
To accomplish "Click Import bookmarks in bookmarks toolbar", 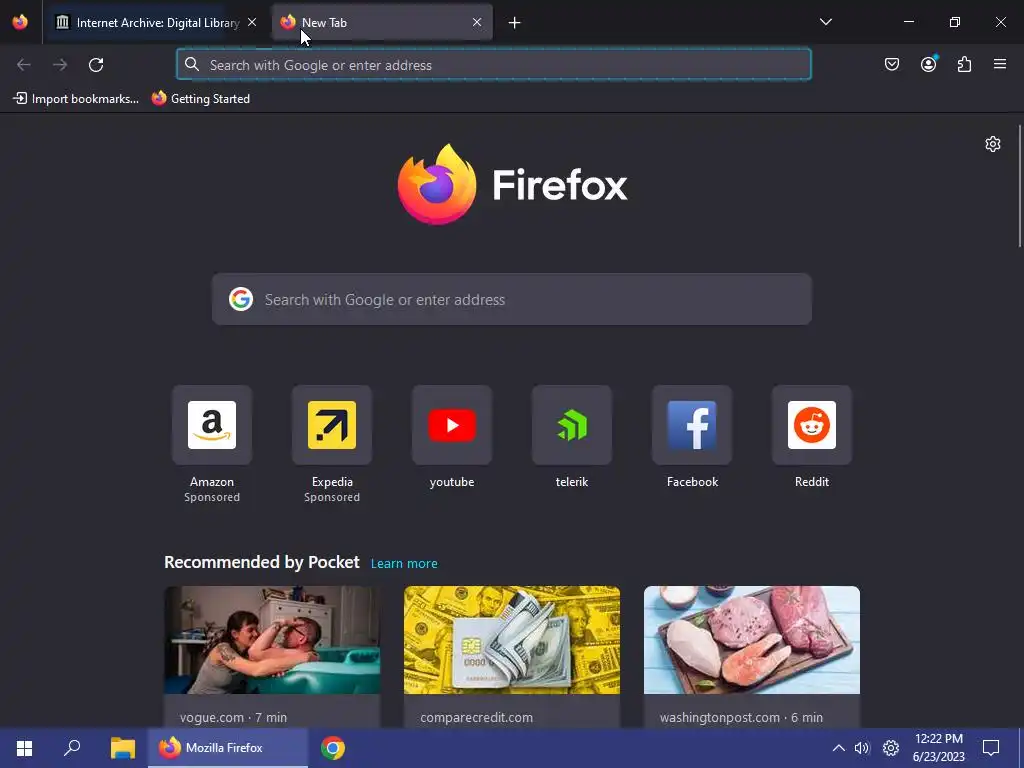I will point(76,99).
